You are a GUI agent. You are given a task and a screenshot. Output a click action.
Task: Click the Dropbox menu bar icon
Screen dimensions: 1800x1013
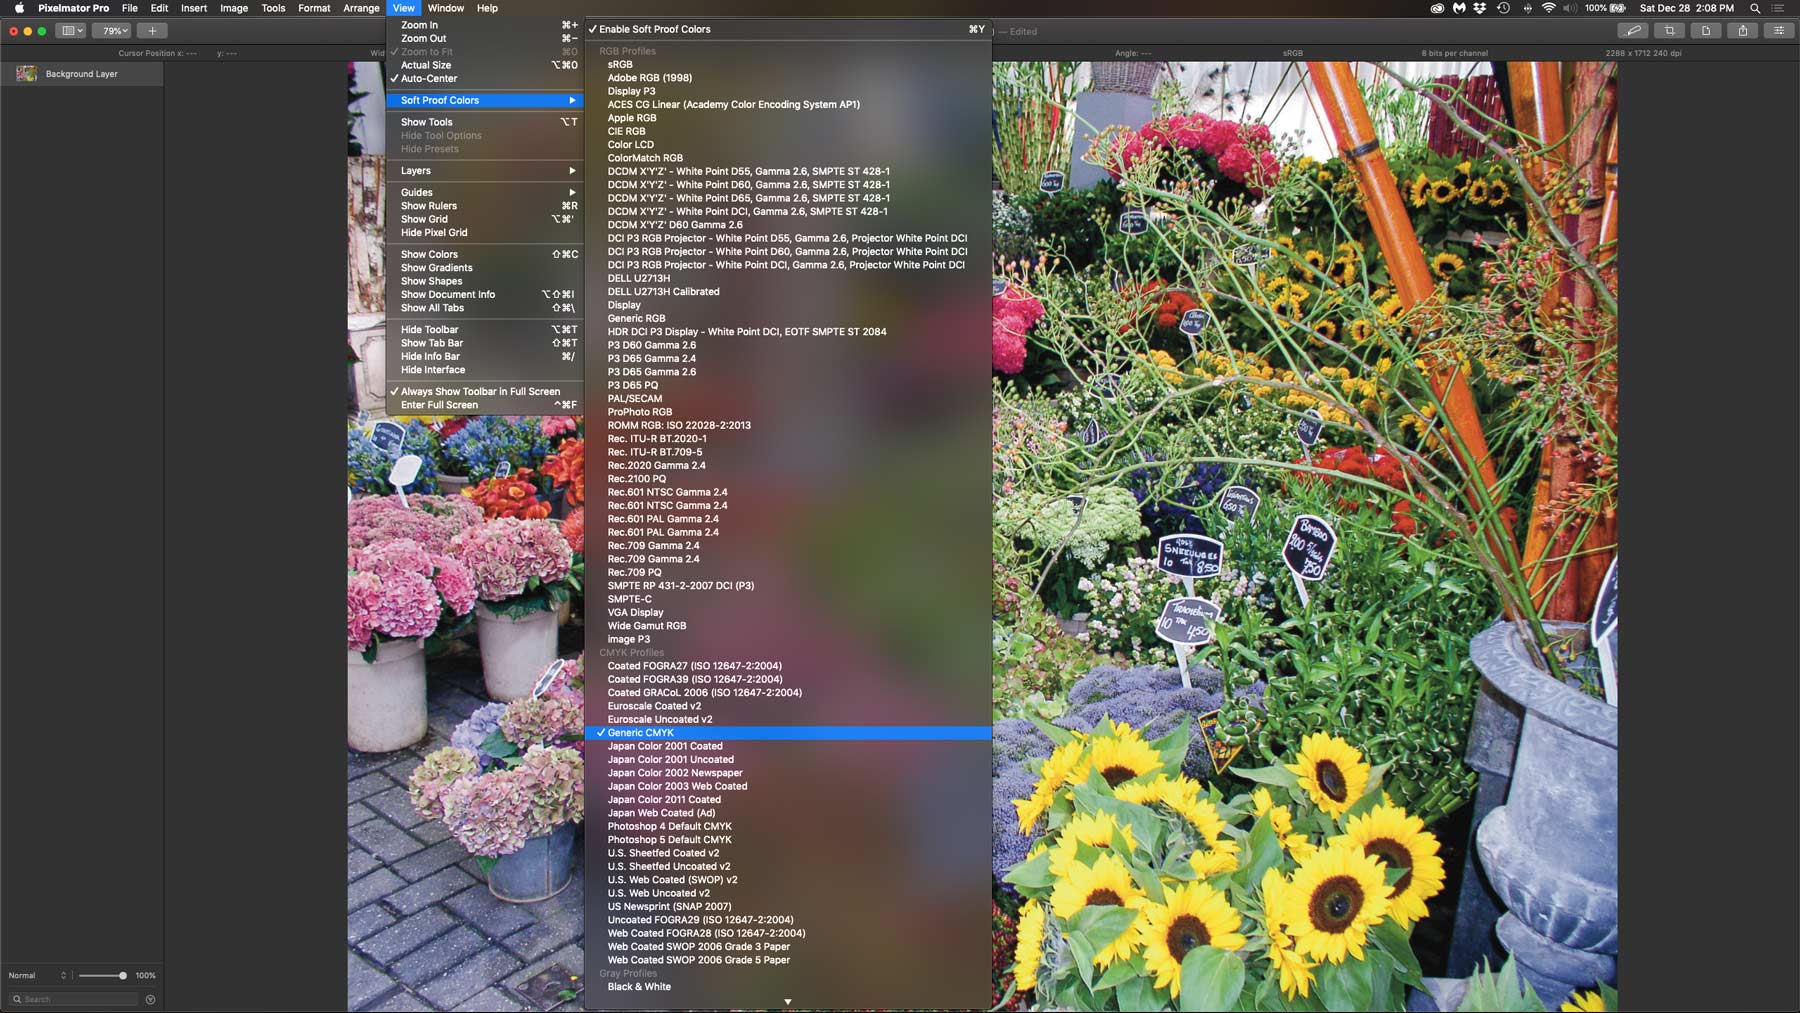tap(1480, 8)
